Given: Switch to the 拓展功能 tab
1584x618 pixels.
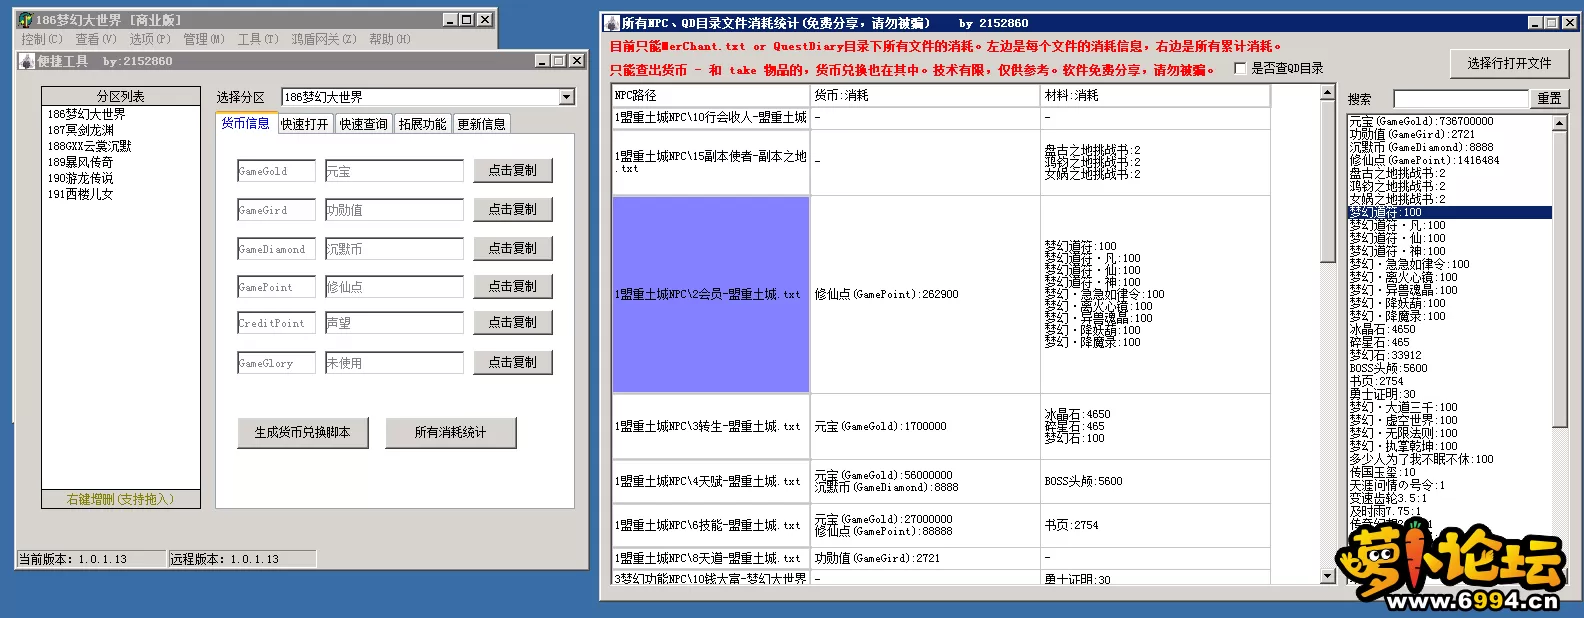Looking at the screenshot, I should click(423, 124).
